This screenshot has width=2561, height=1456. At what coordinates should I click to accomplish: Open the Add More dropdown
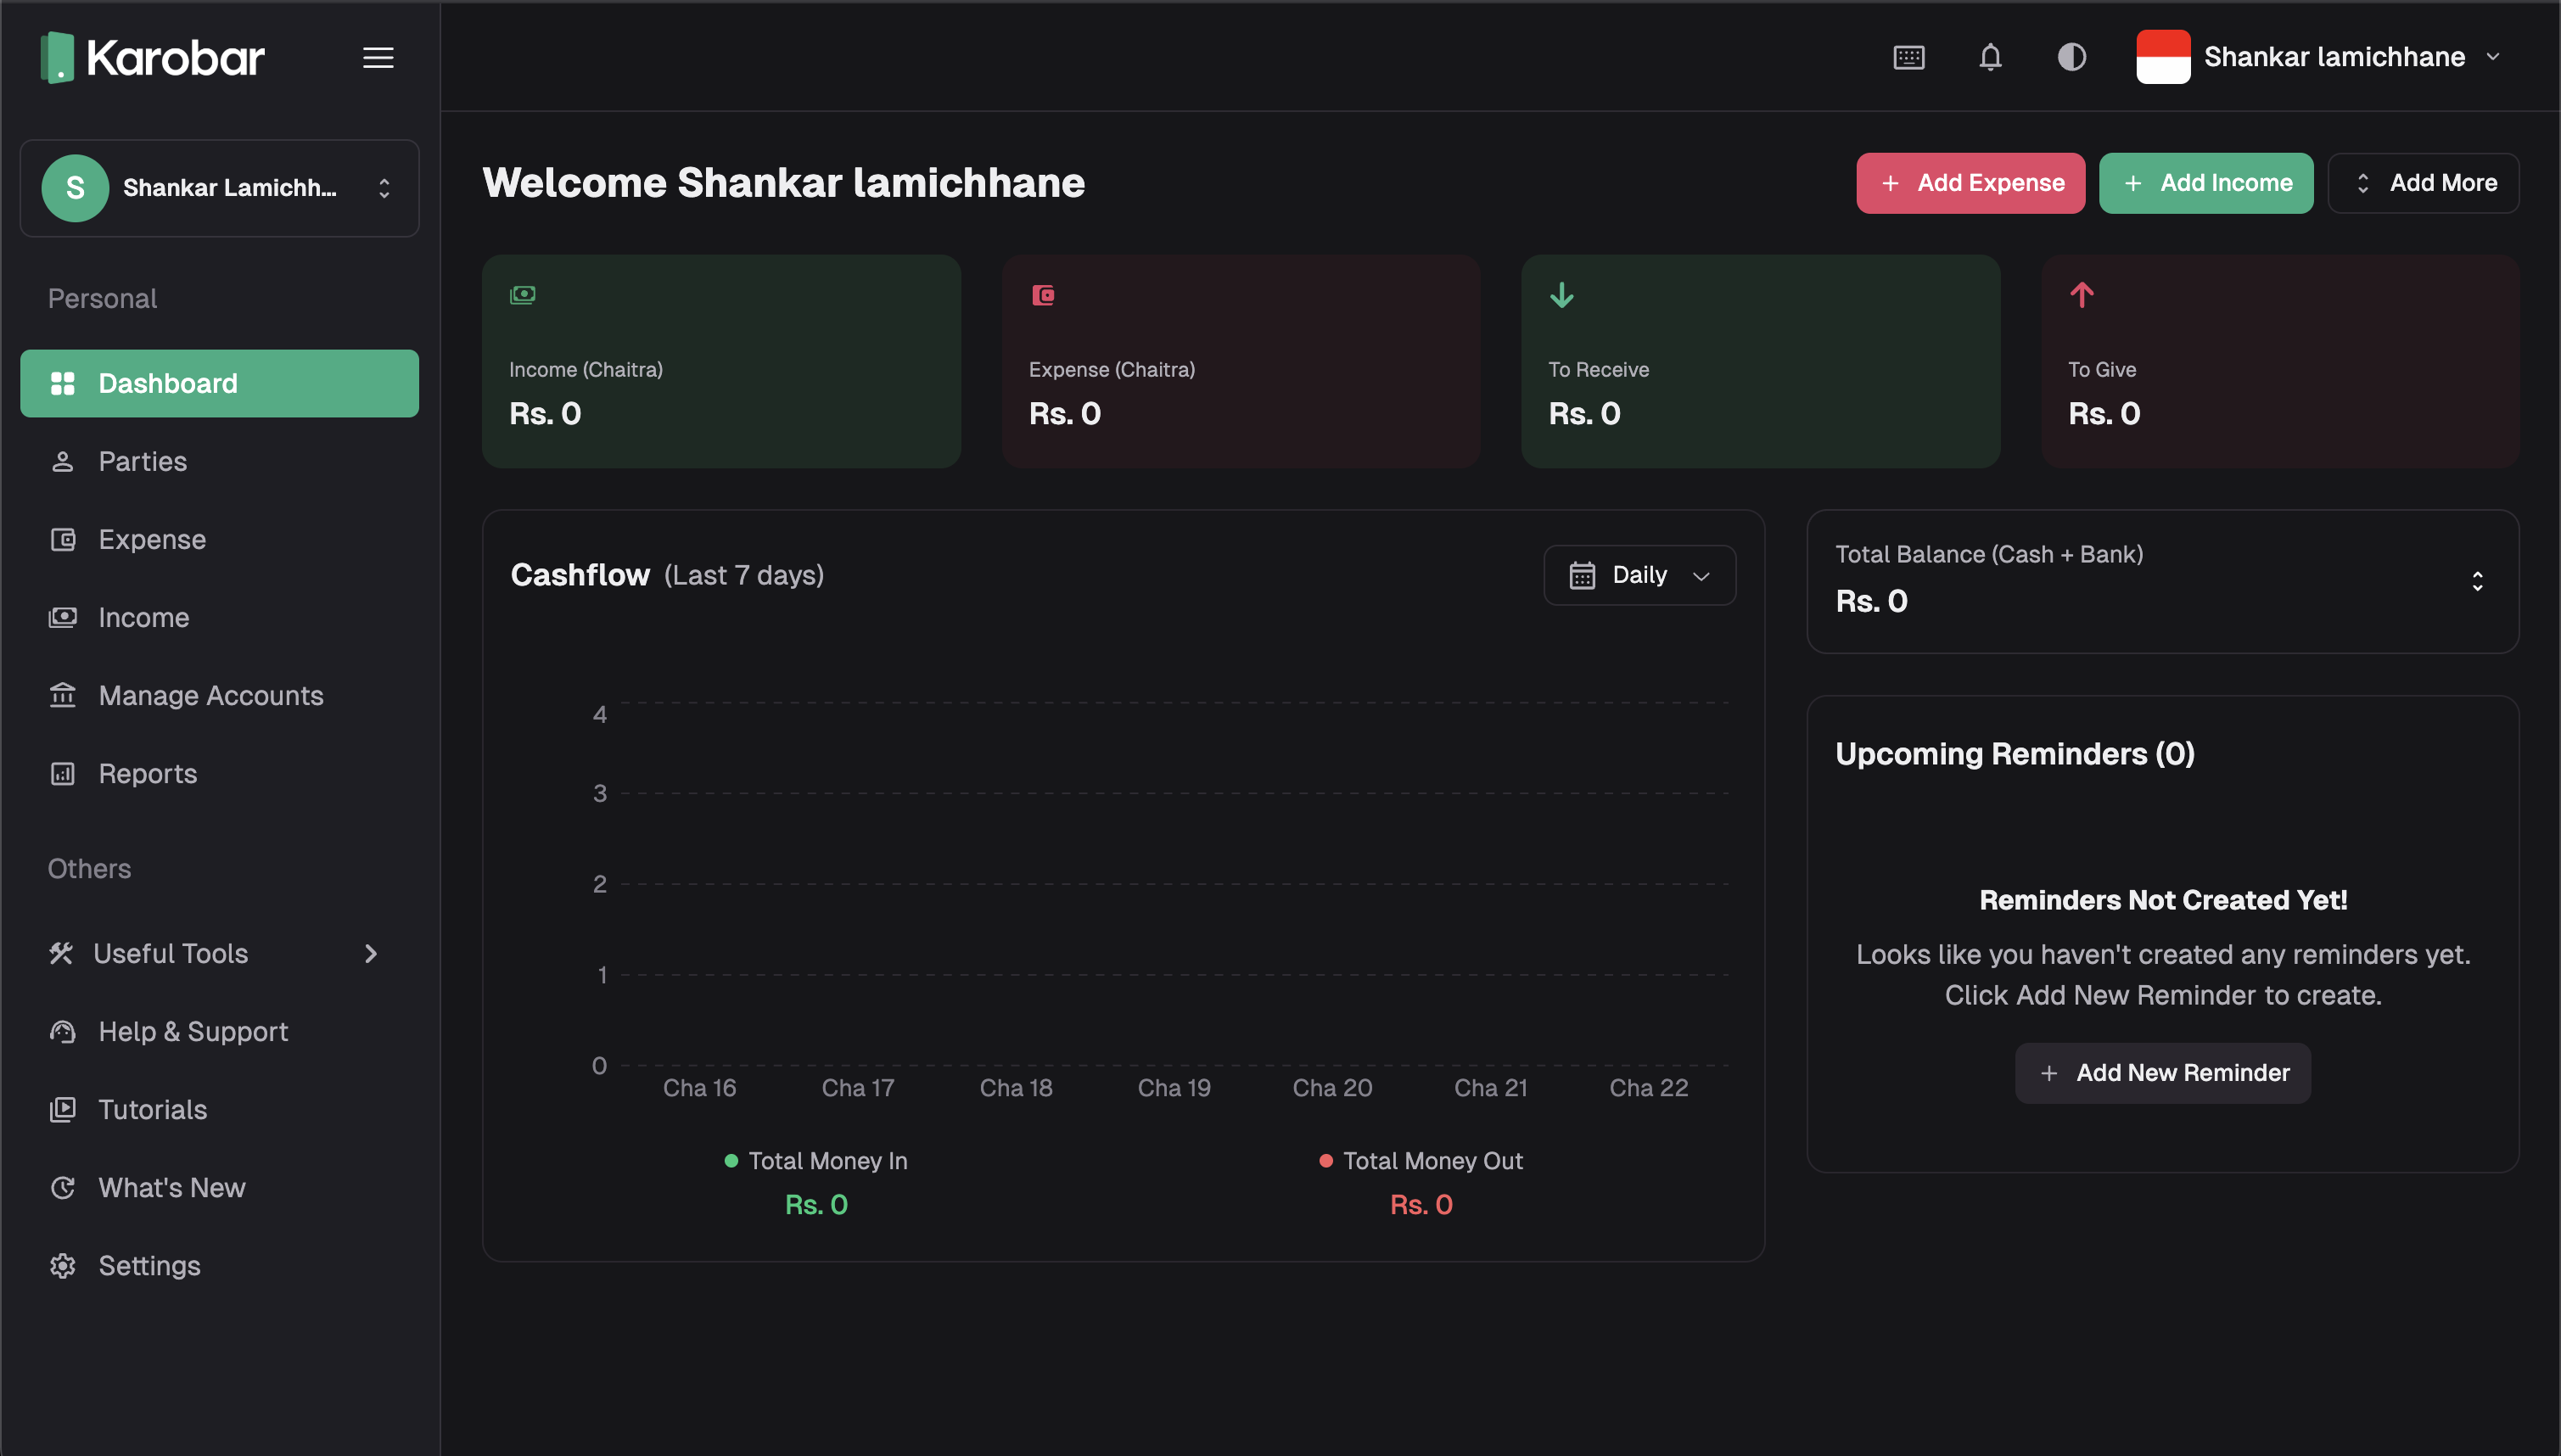tap(2423, 183)
